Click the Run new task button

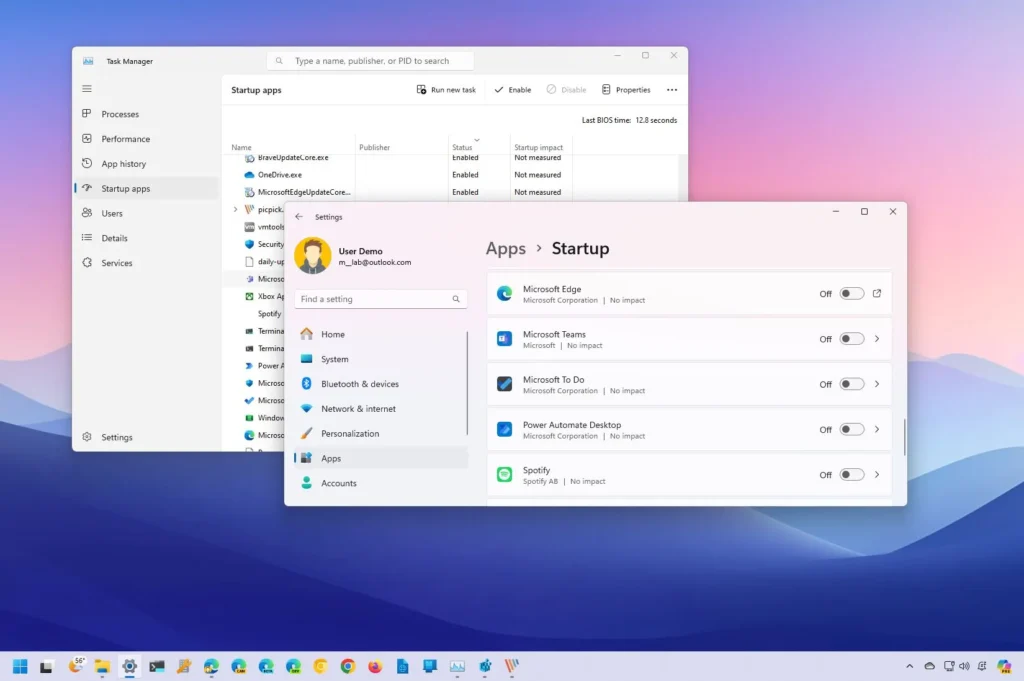point(446,89)
